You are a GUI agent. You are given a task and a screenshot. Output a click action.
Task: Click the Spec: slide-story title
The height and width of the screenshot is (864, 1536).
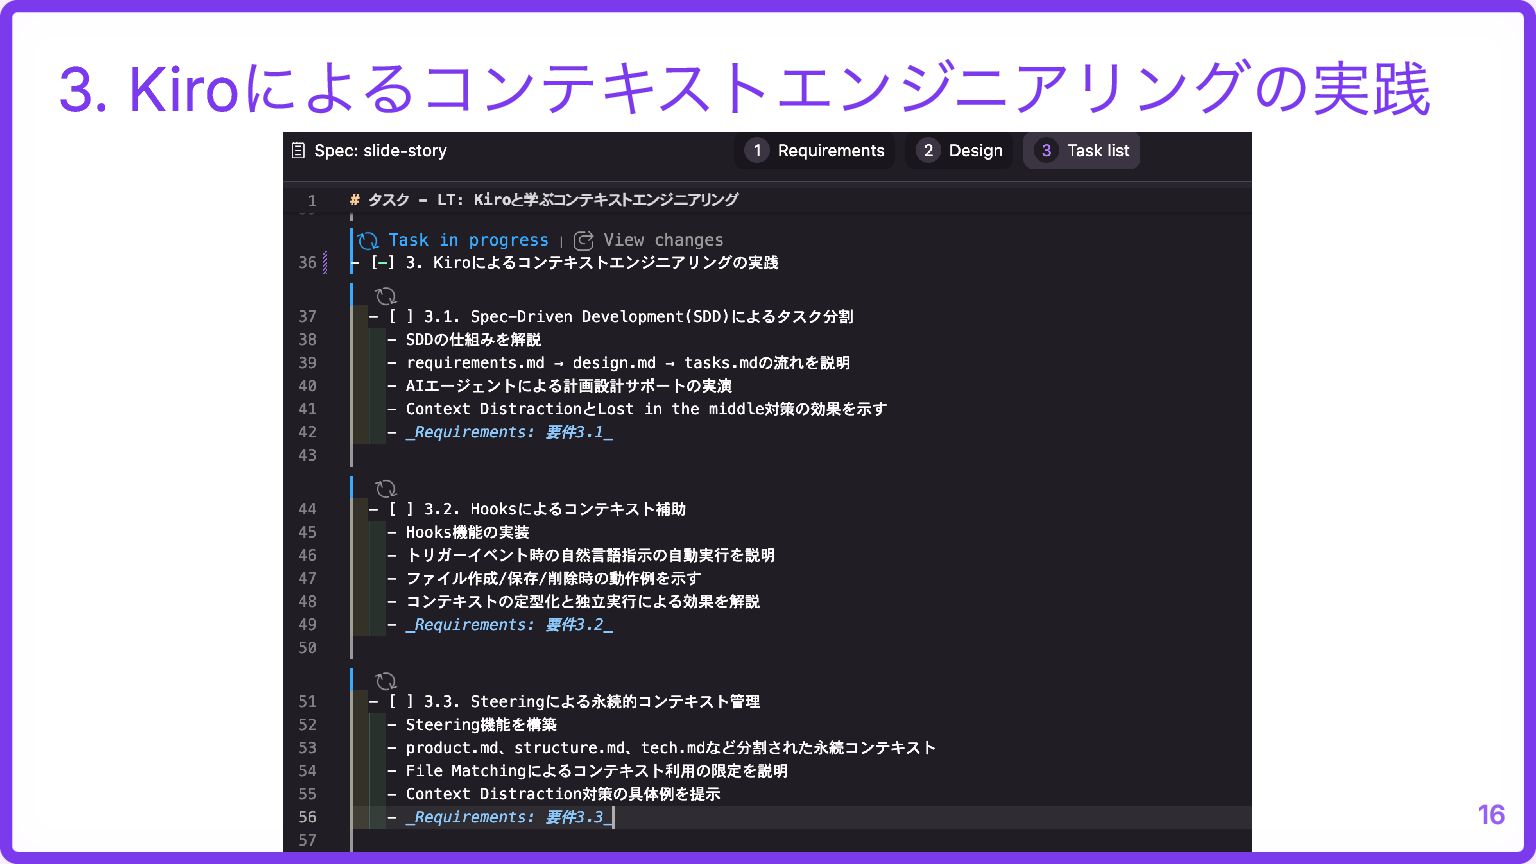tap(380, 151)
